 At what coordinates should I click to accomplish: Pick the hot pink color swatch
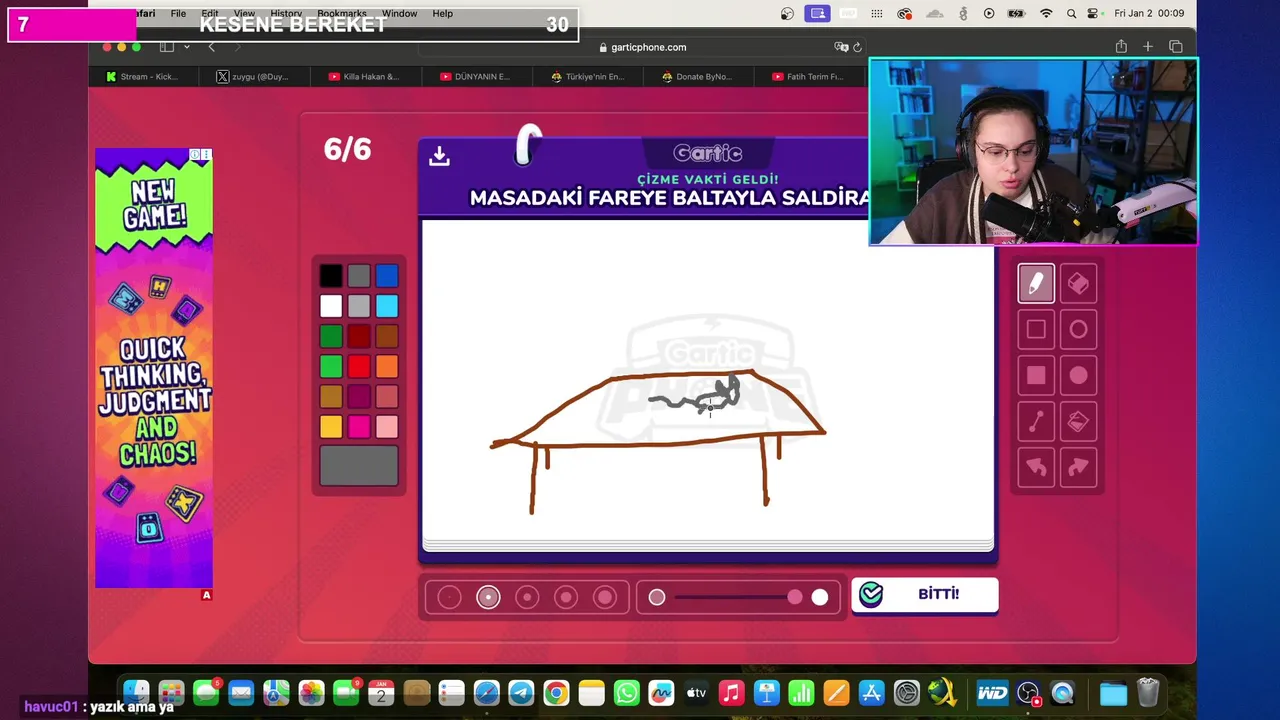(x=359, y=427)
